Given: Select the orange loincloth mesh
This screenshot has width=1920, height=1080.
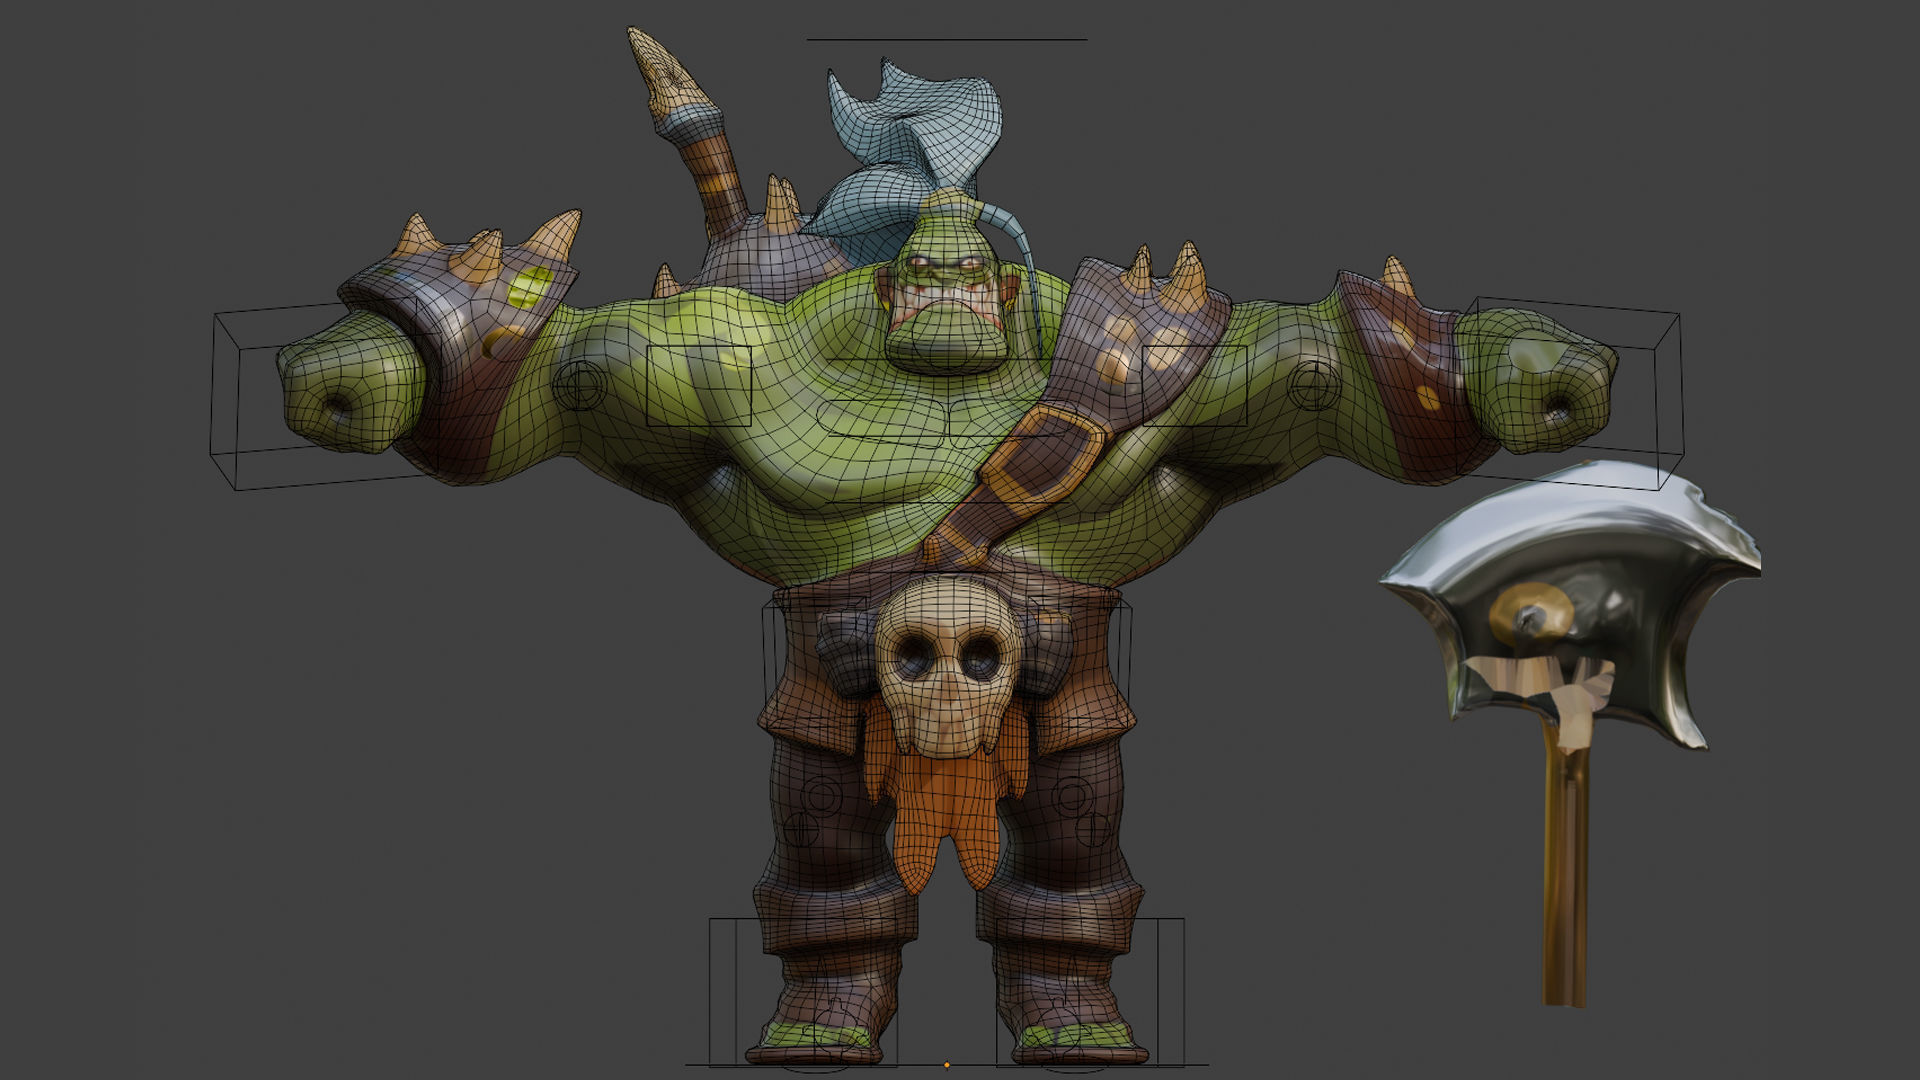Looking at the screenshot, I should pyautogui.click(x=944, y=800).
